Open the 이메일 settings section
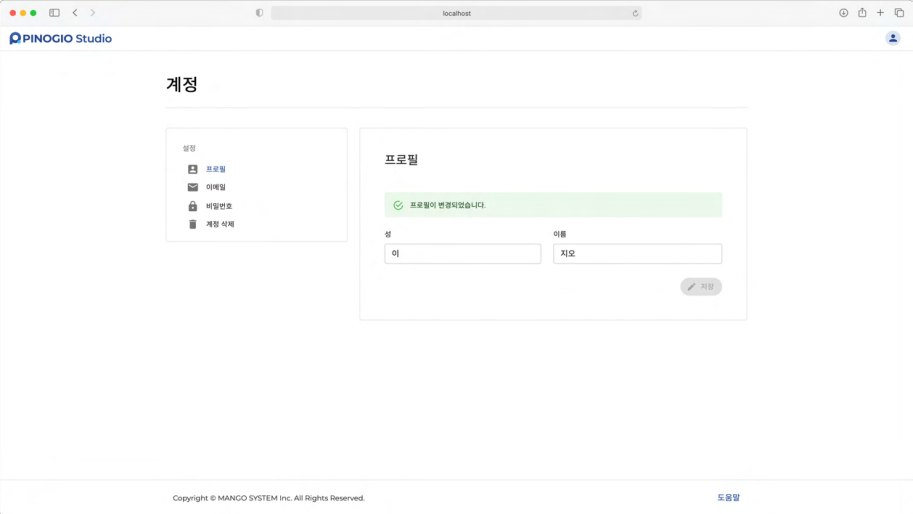Screen dimensions: 913x514 216,187
